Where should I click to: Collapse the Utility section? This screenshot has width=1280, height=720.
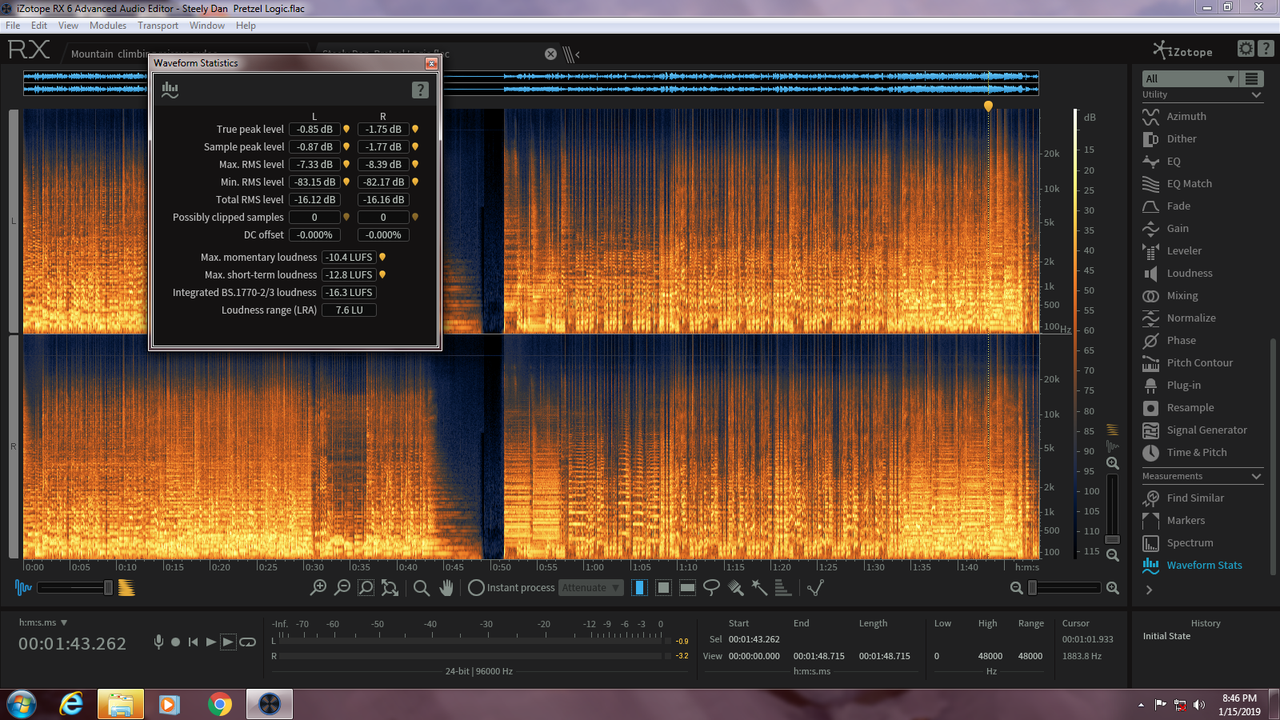(1256, 95)
